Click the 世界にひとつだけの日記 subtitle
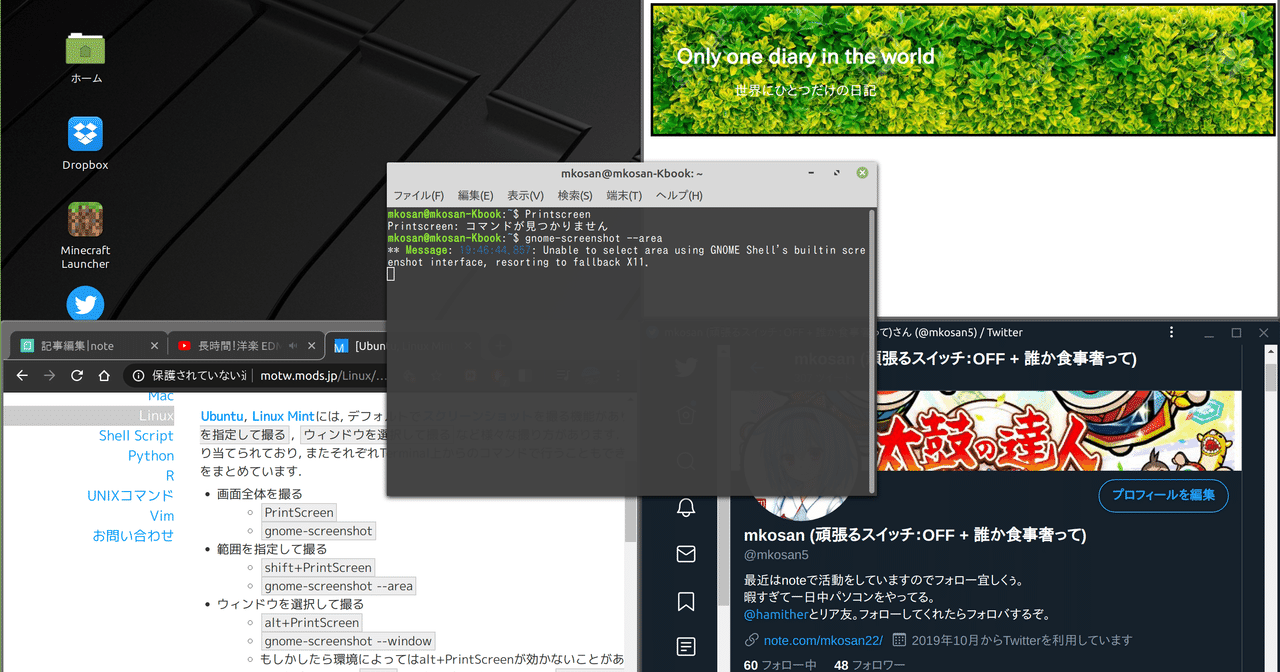Viewport: 1280px width, 672px height. (x=805, y=91)
